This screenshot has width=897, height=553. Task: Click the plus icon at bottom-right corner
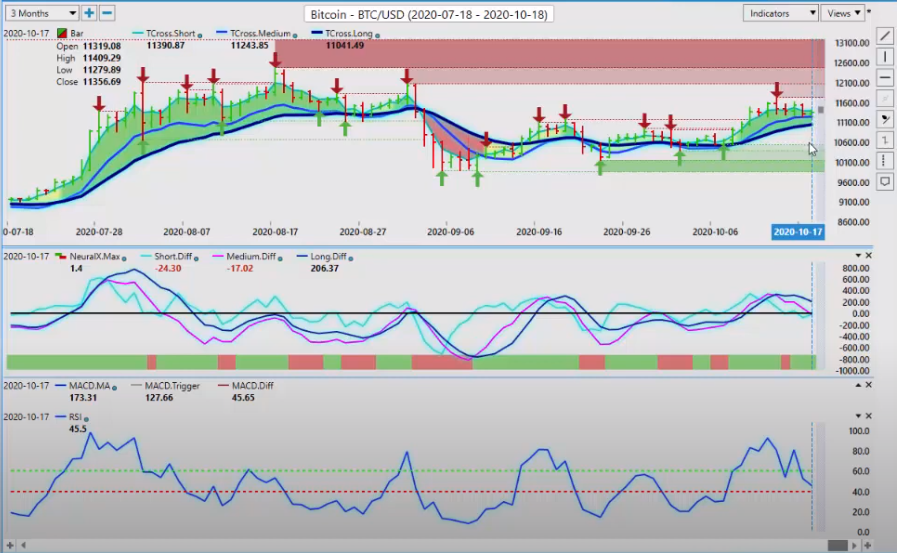pyautogui.click(x=867, y=546)
